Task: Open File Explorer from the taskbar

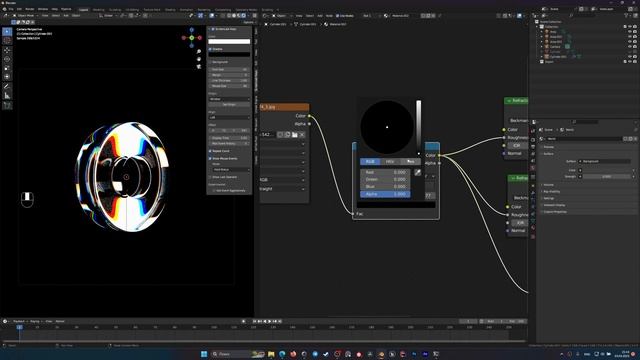Action: tap(271, 354)
